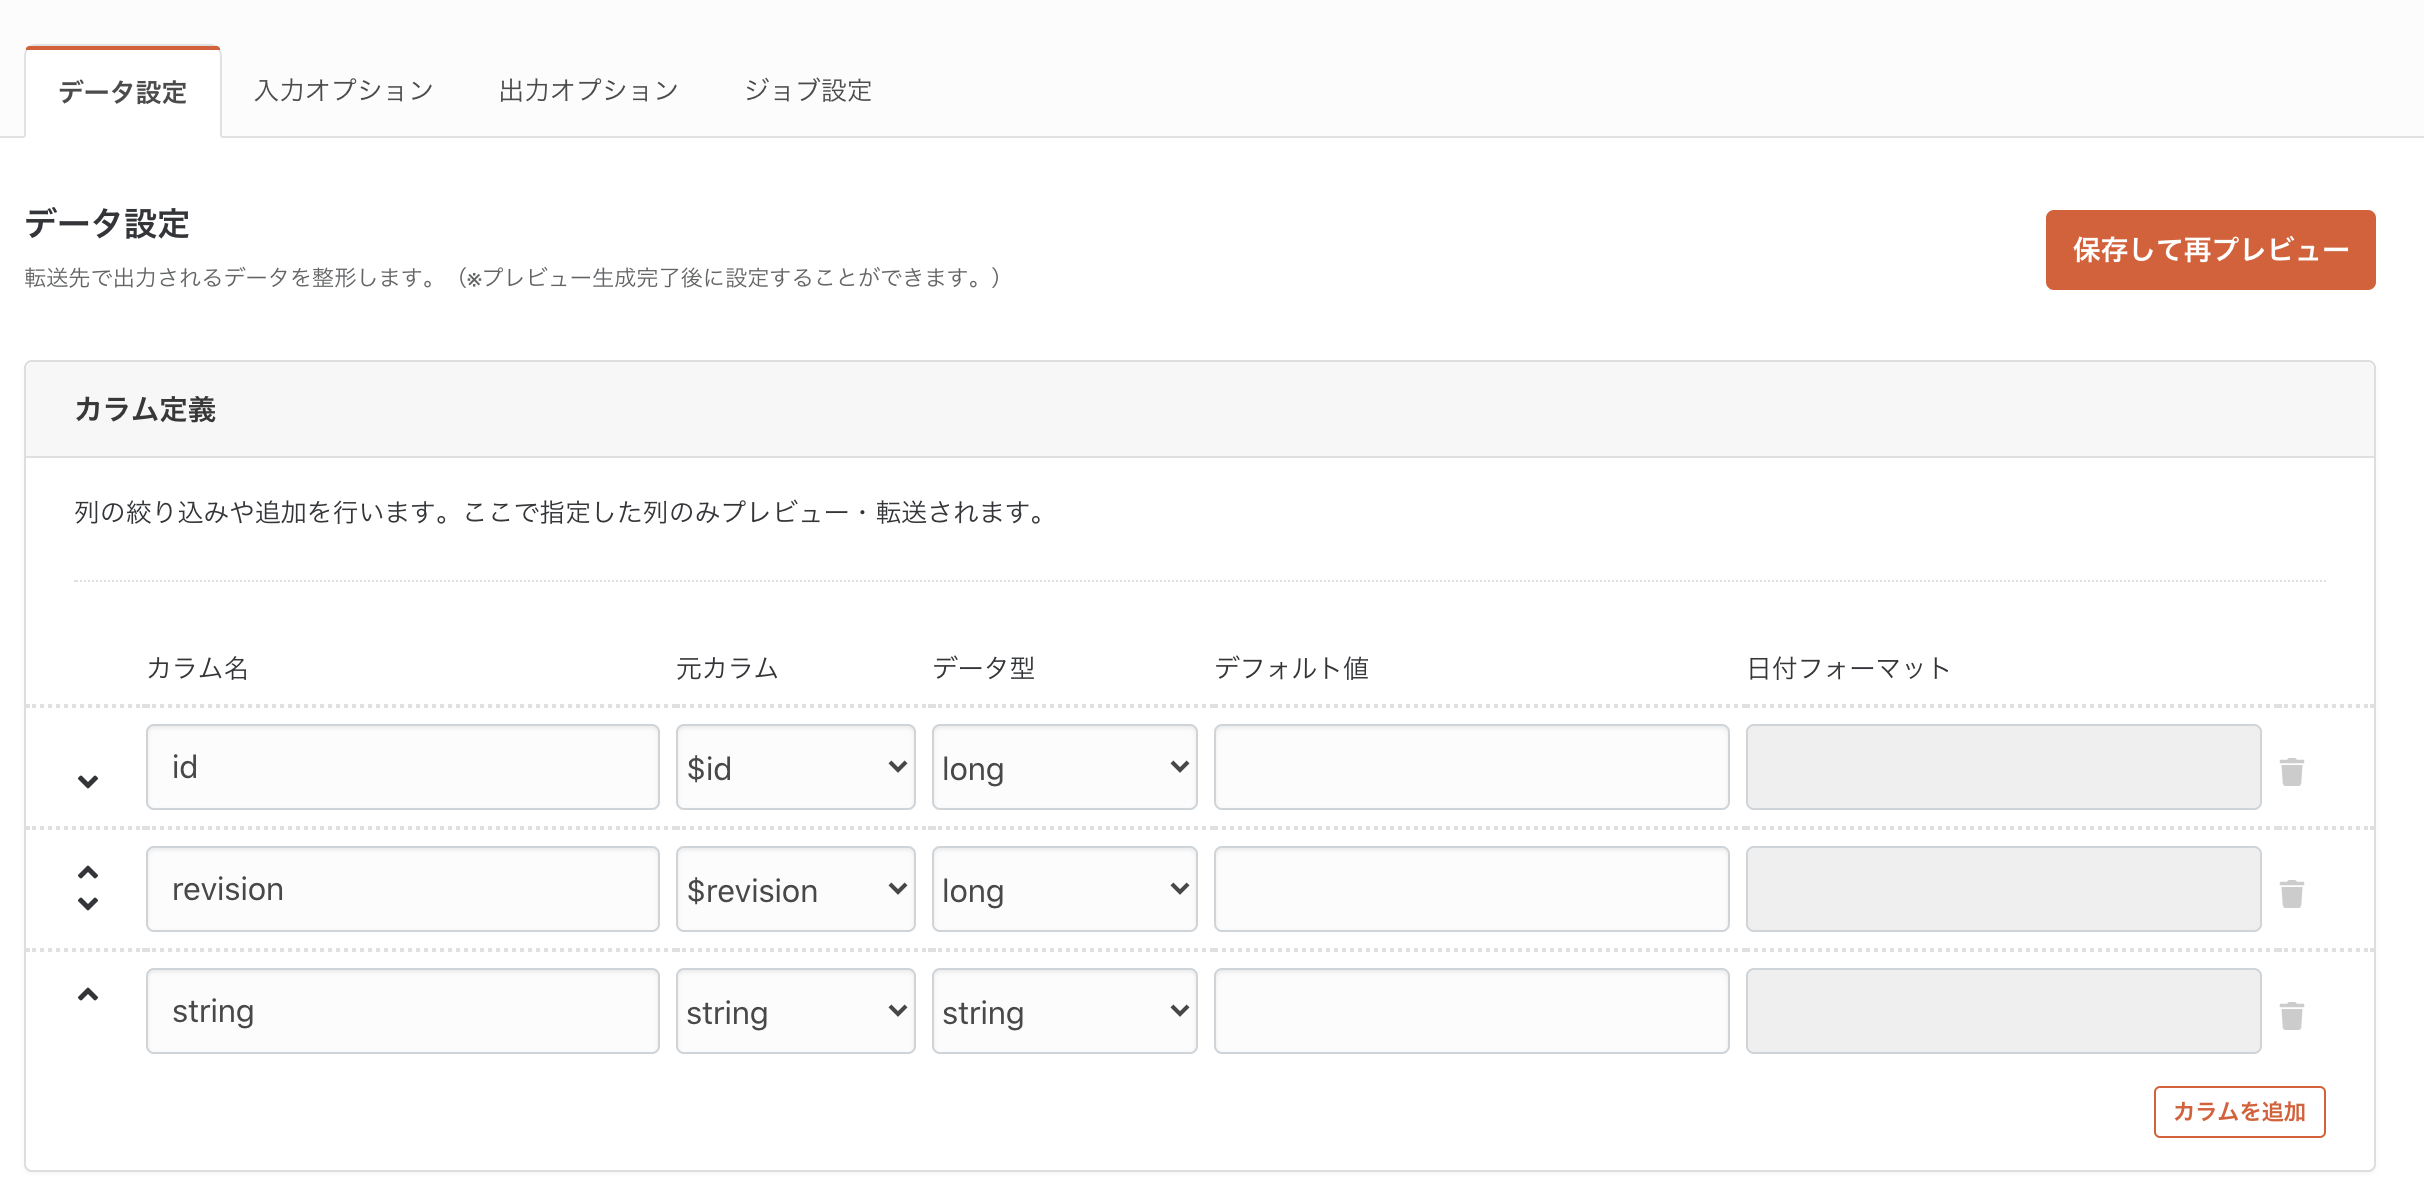The image size is (2424, 1200).
Task: Move the revision row down
Action: point(88,904)
